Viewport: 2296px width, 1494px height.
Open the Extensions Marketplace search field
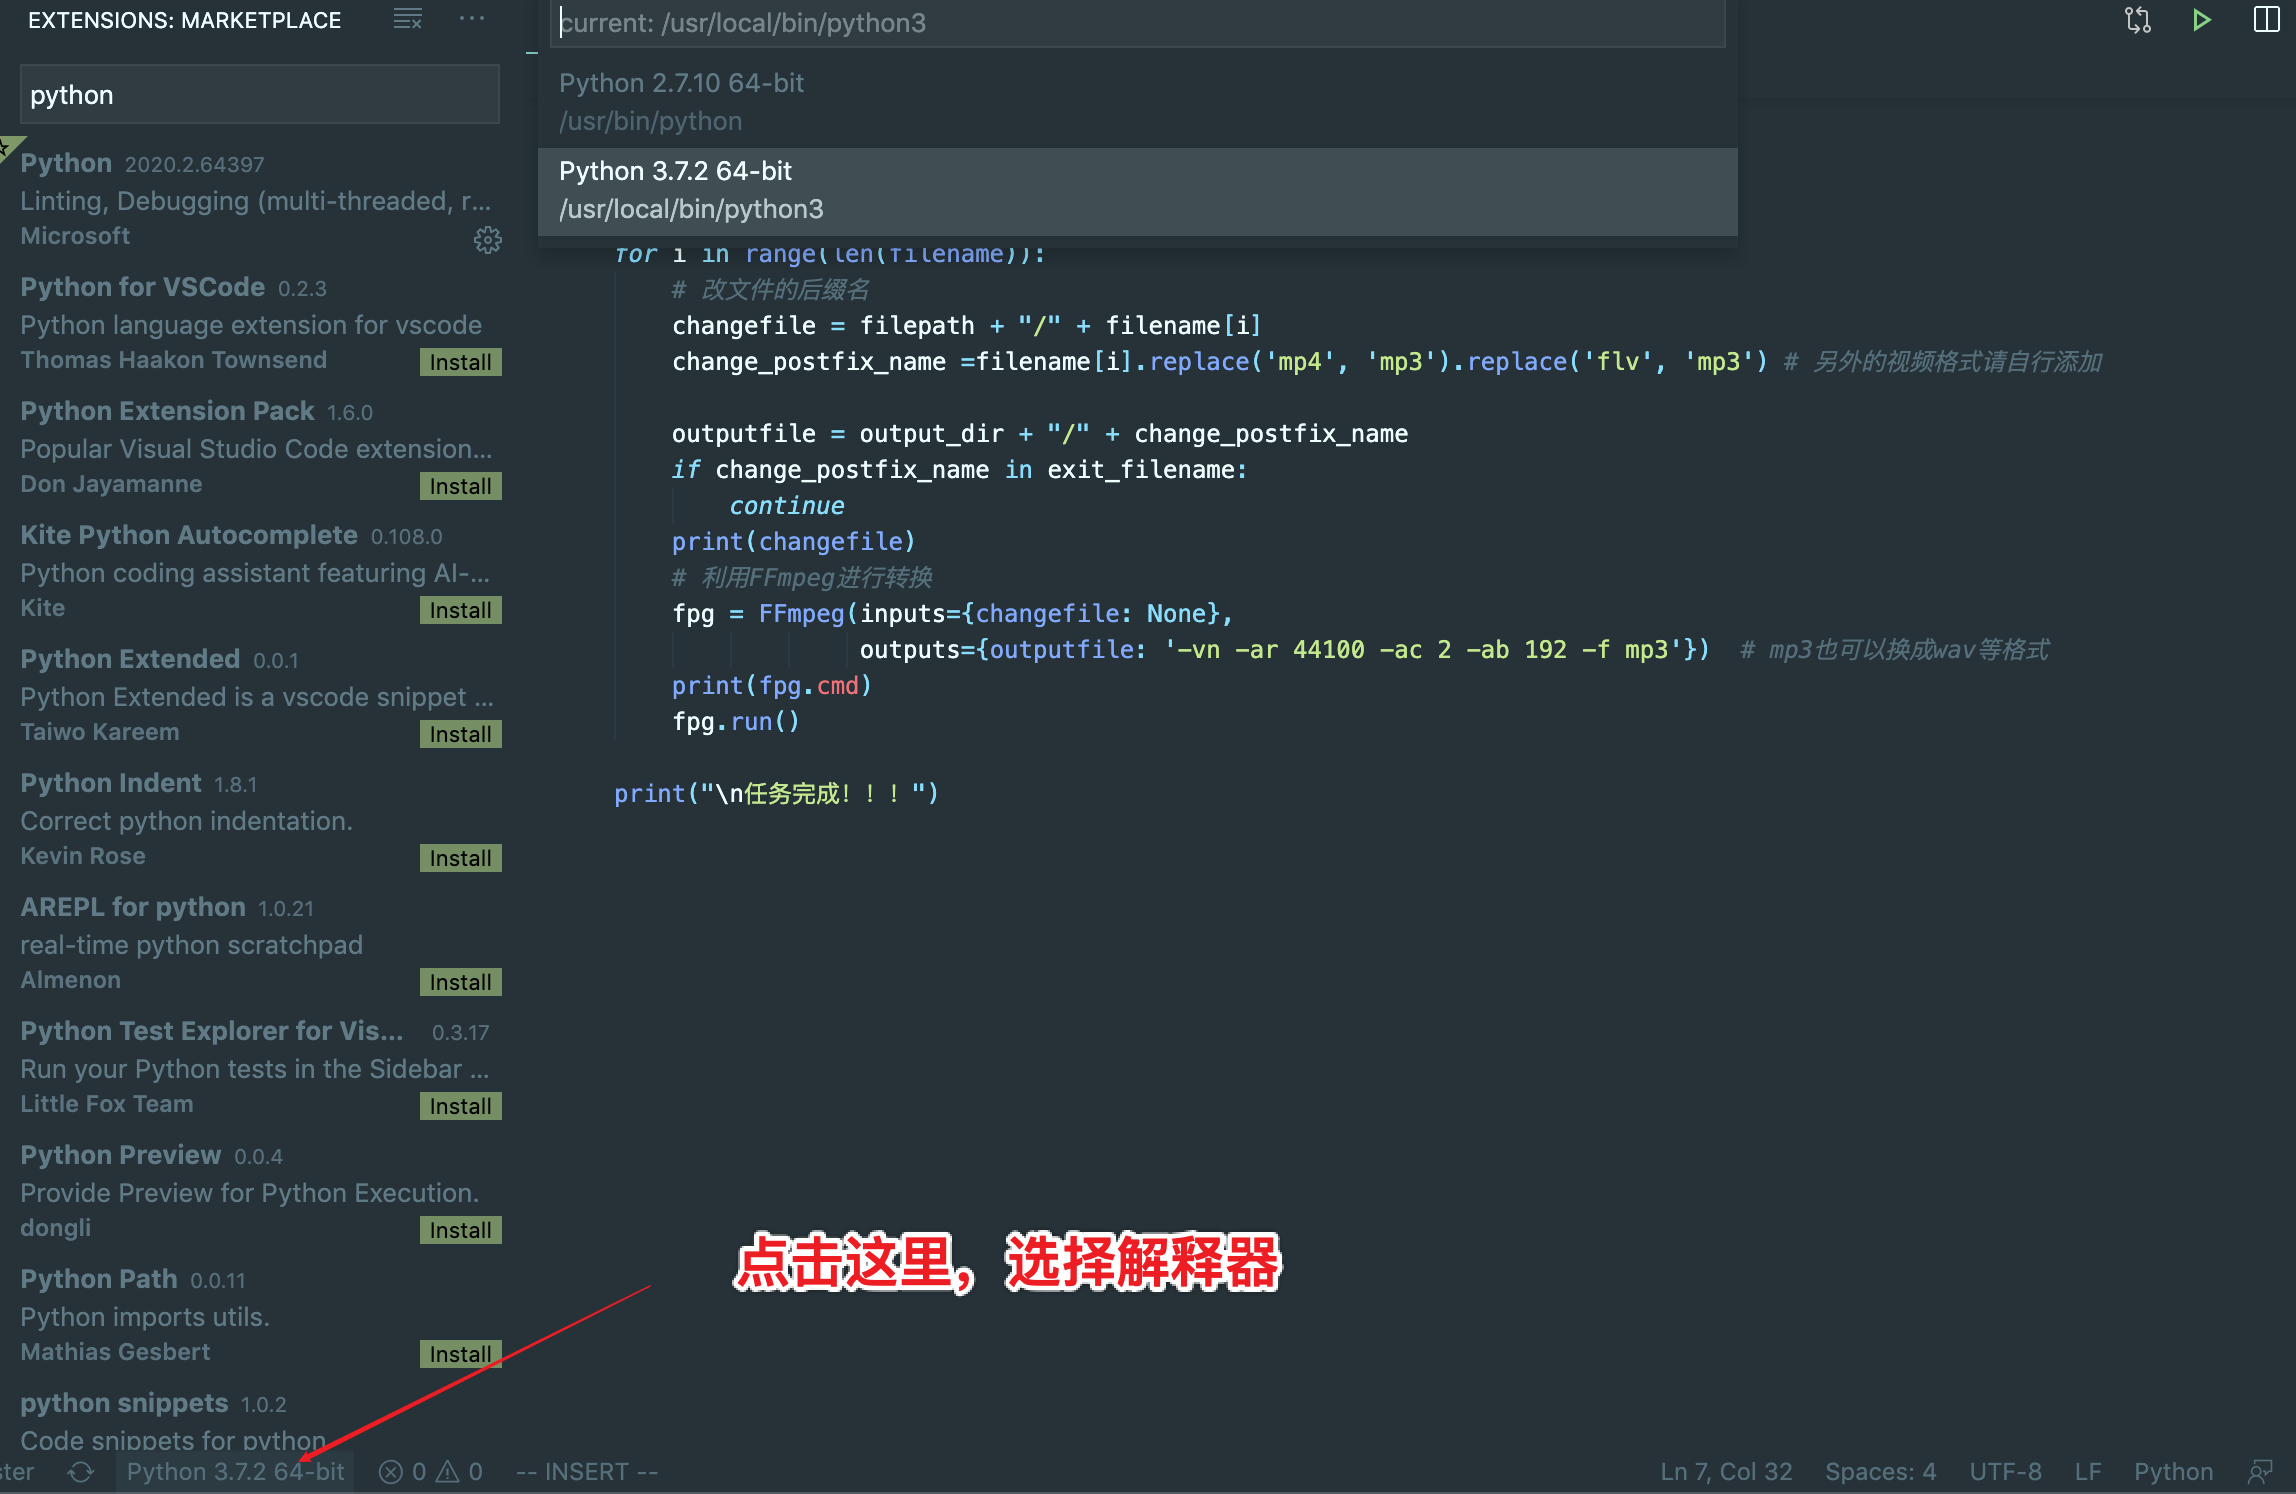258,94
